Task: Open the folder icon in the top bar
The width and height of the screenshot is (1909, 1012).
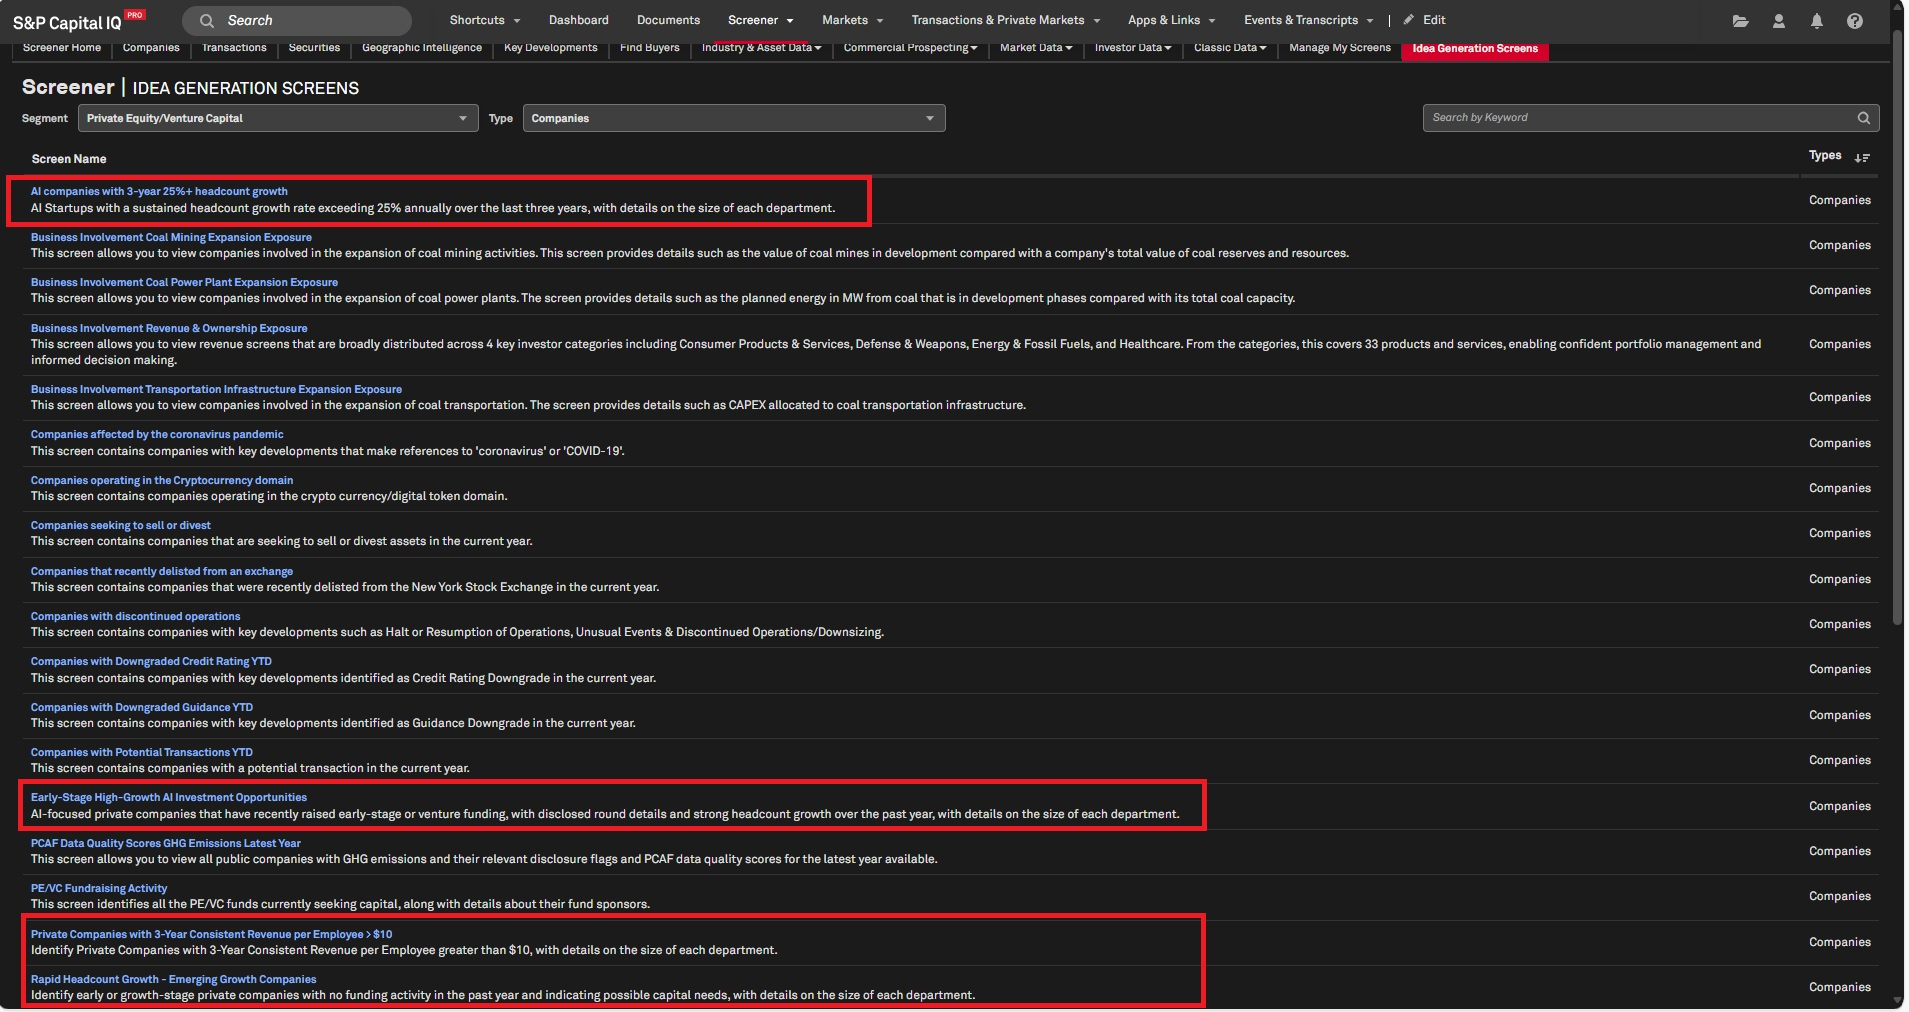Action: pyautogui.click(x=1741, y=21)
